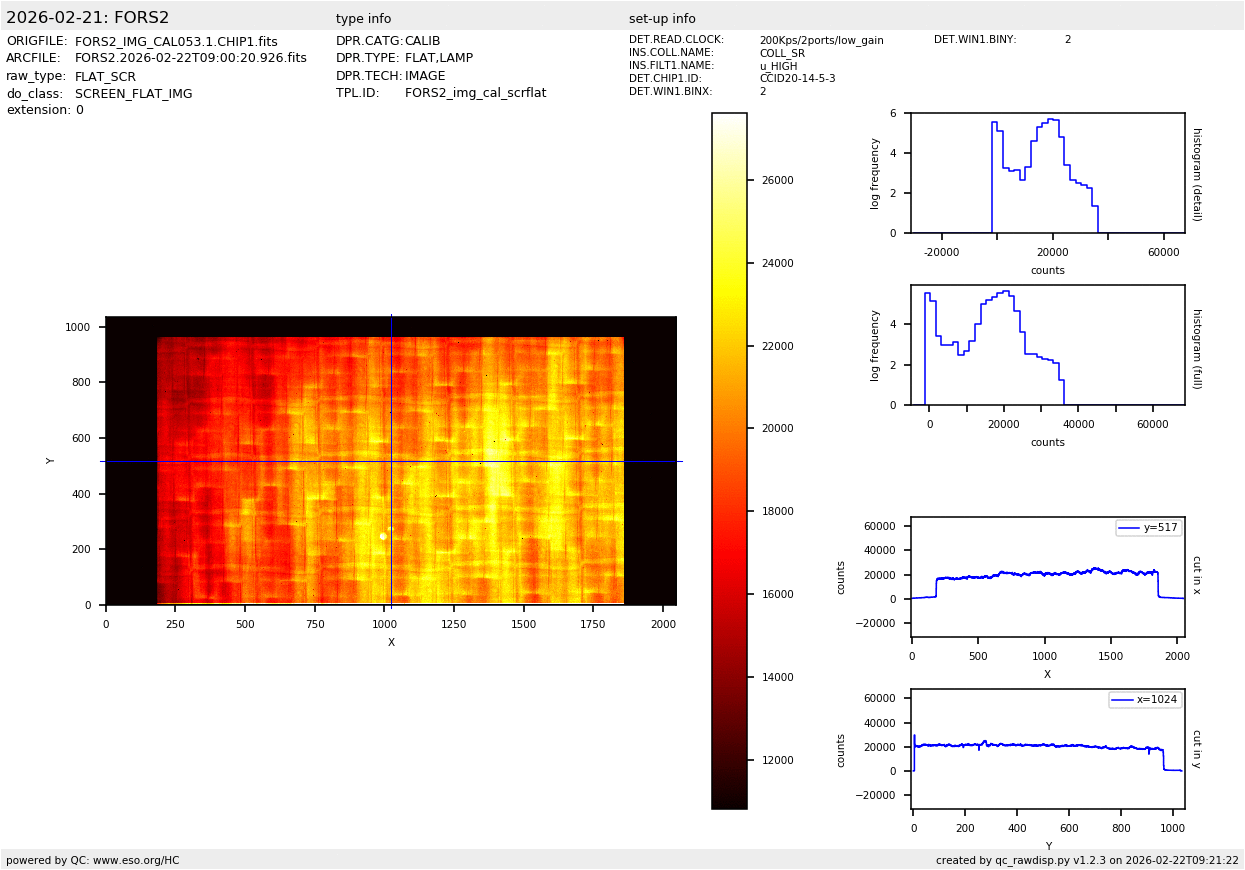Select the TPL.ID value FORS2_img_cal_scrflat

pos(475,93)
